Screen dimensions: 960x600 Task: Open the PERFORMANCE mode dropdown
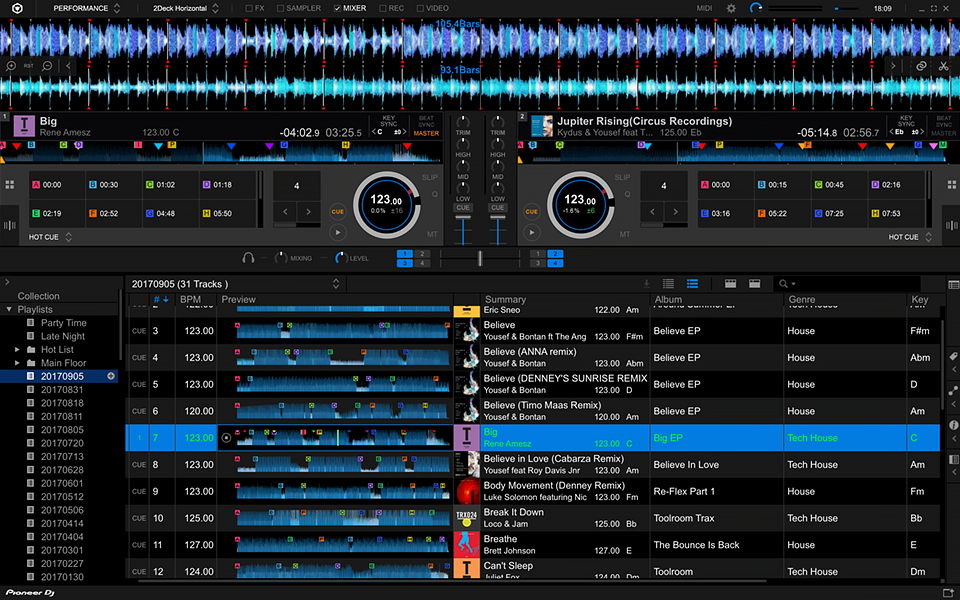coord(86,9)
